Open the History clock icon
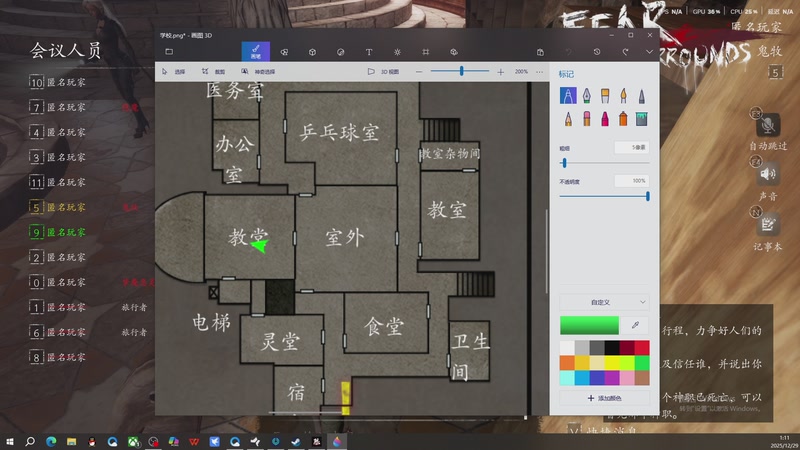The width and height of the screenshot is (800, 450). pos(597,52)
